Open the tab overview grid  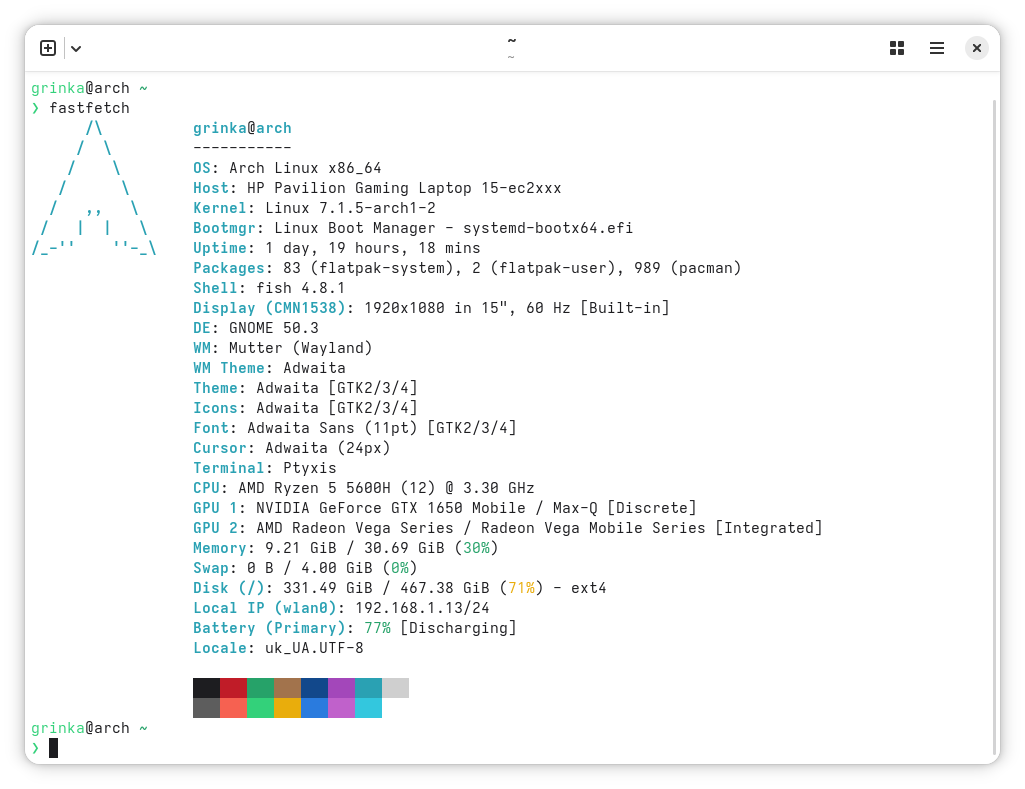[x=897, y=48]
